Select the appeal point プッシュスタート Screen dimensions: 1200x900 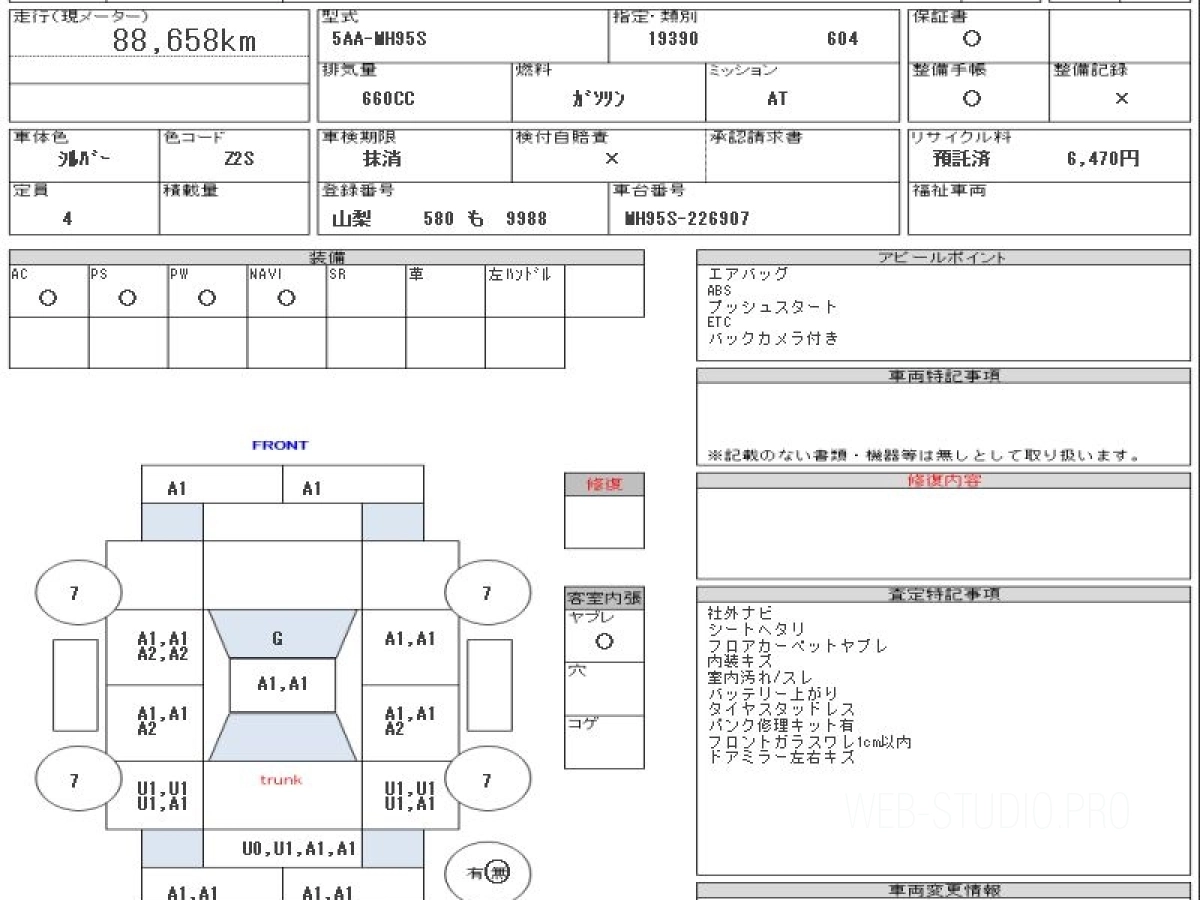pyautogui.click(x=772, y=306)
